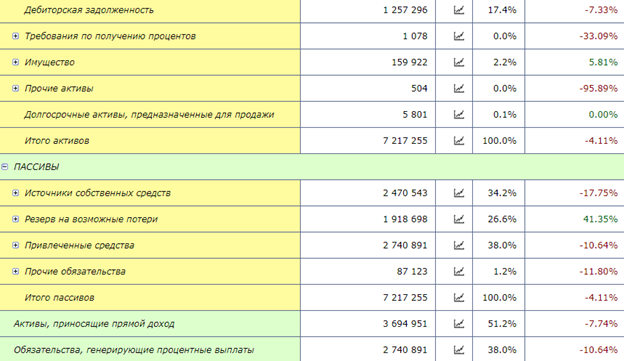Viewport: 624px width, 361px height.
Task: Show chart for Резерв на возможные потери
Action: tap(459, 219)
